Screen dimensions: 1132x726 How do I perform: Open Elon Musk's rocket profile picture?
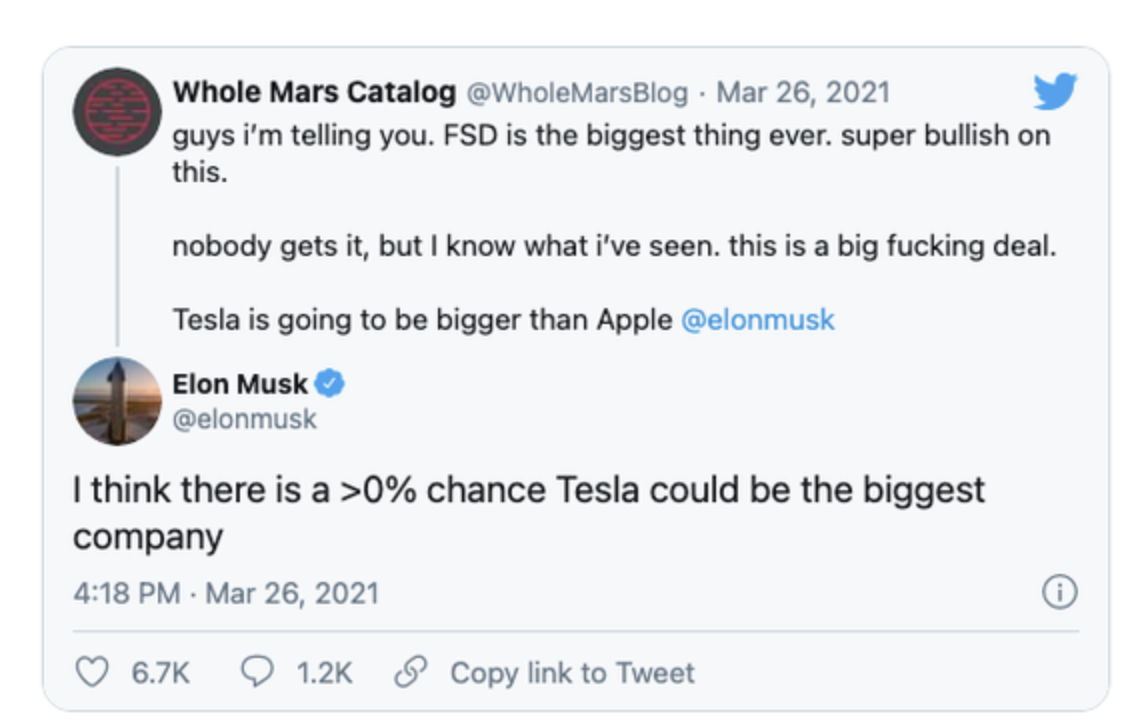117,401
